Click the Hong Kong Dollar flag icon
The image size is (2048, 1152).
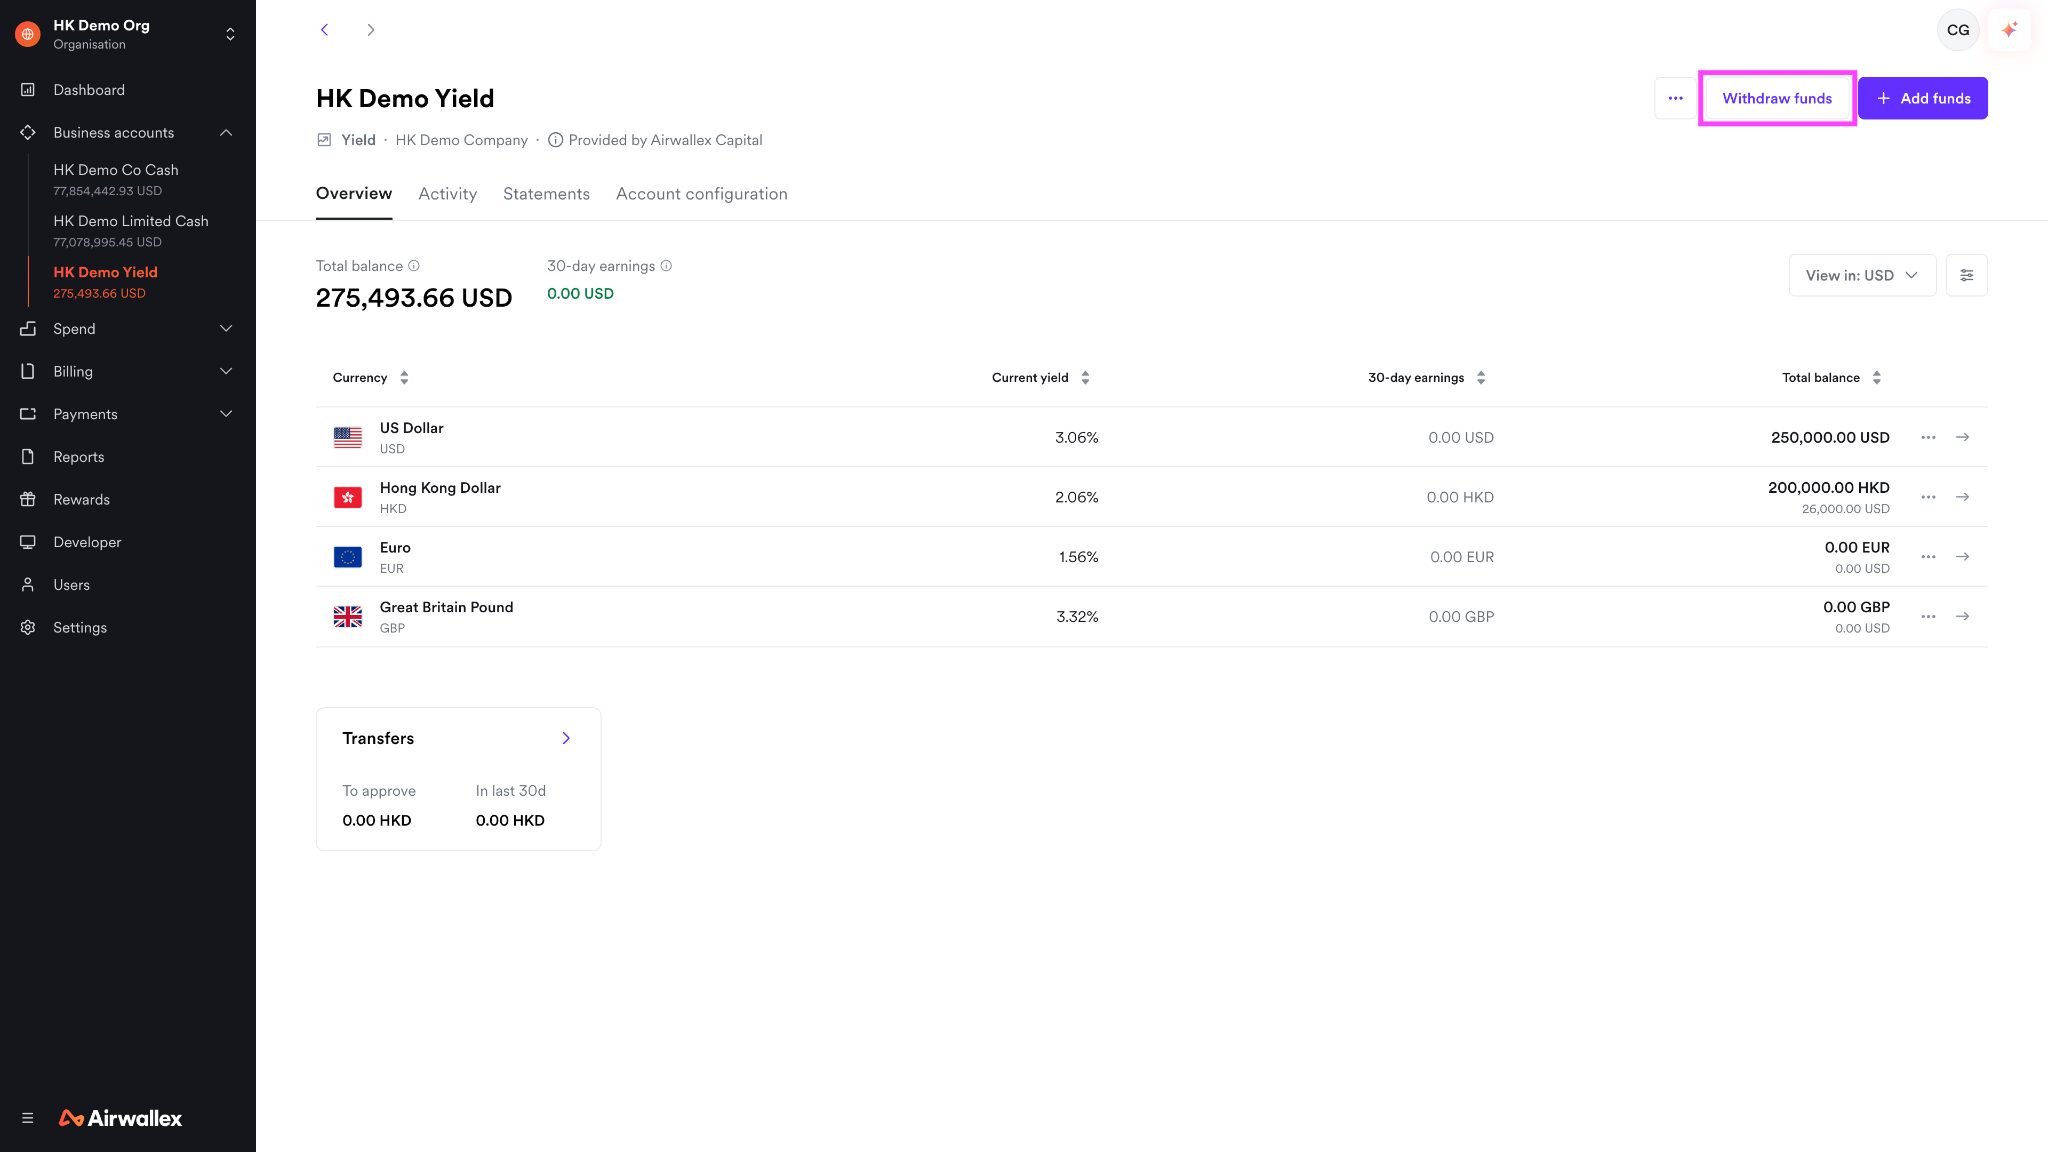(x=348, y=497)
